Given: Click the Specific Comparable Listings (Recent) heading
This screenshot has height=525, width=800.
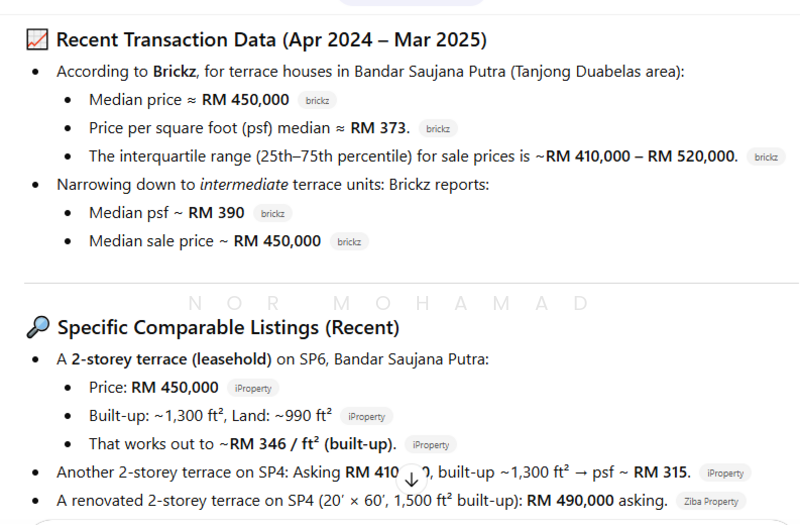Looking at the screenshot, I should pyautogui.click(x=228, y=328).
